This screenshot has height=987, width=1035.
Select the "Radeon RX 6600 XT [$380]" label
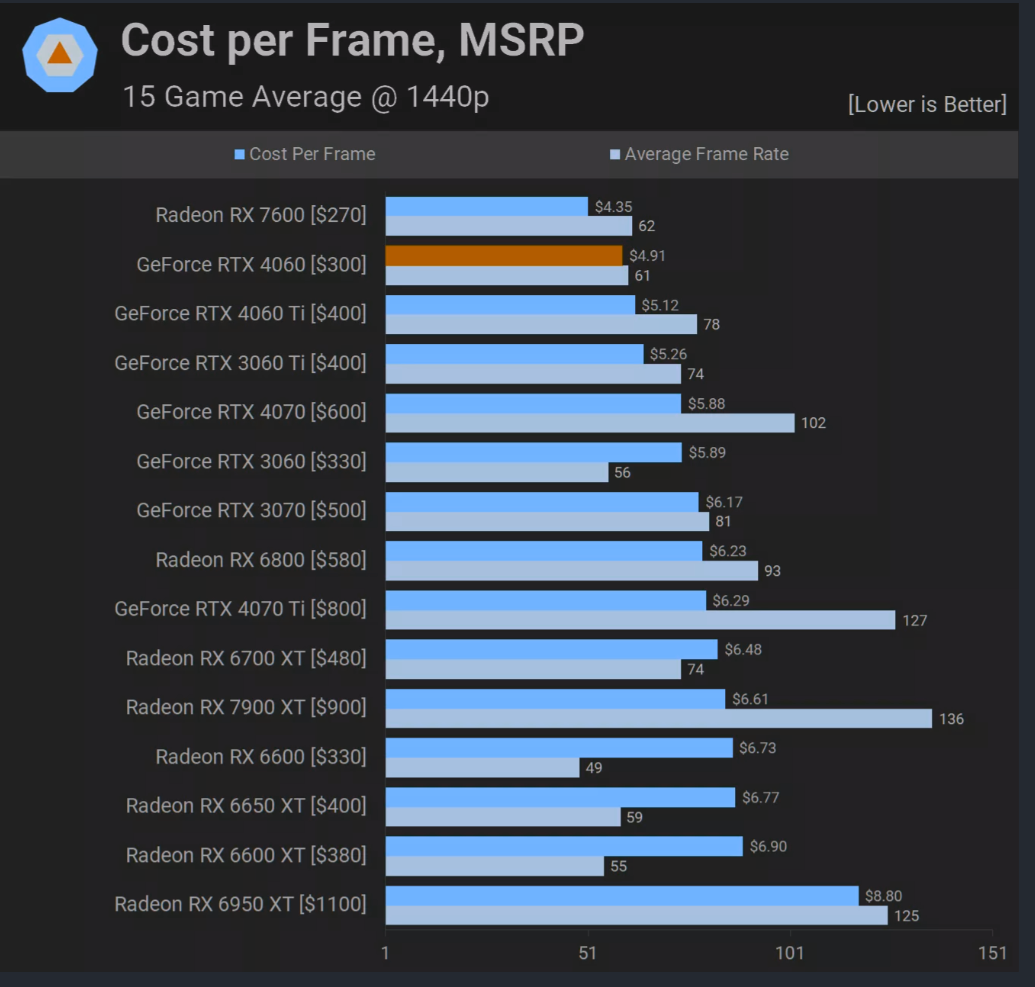[246, 855]
